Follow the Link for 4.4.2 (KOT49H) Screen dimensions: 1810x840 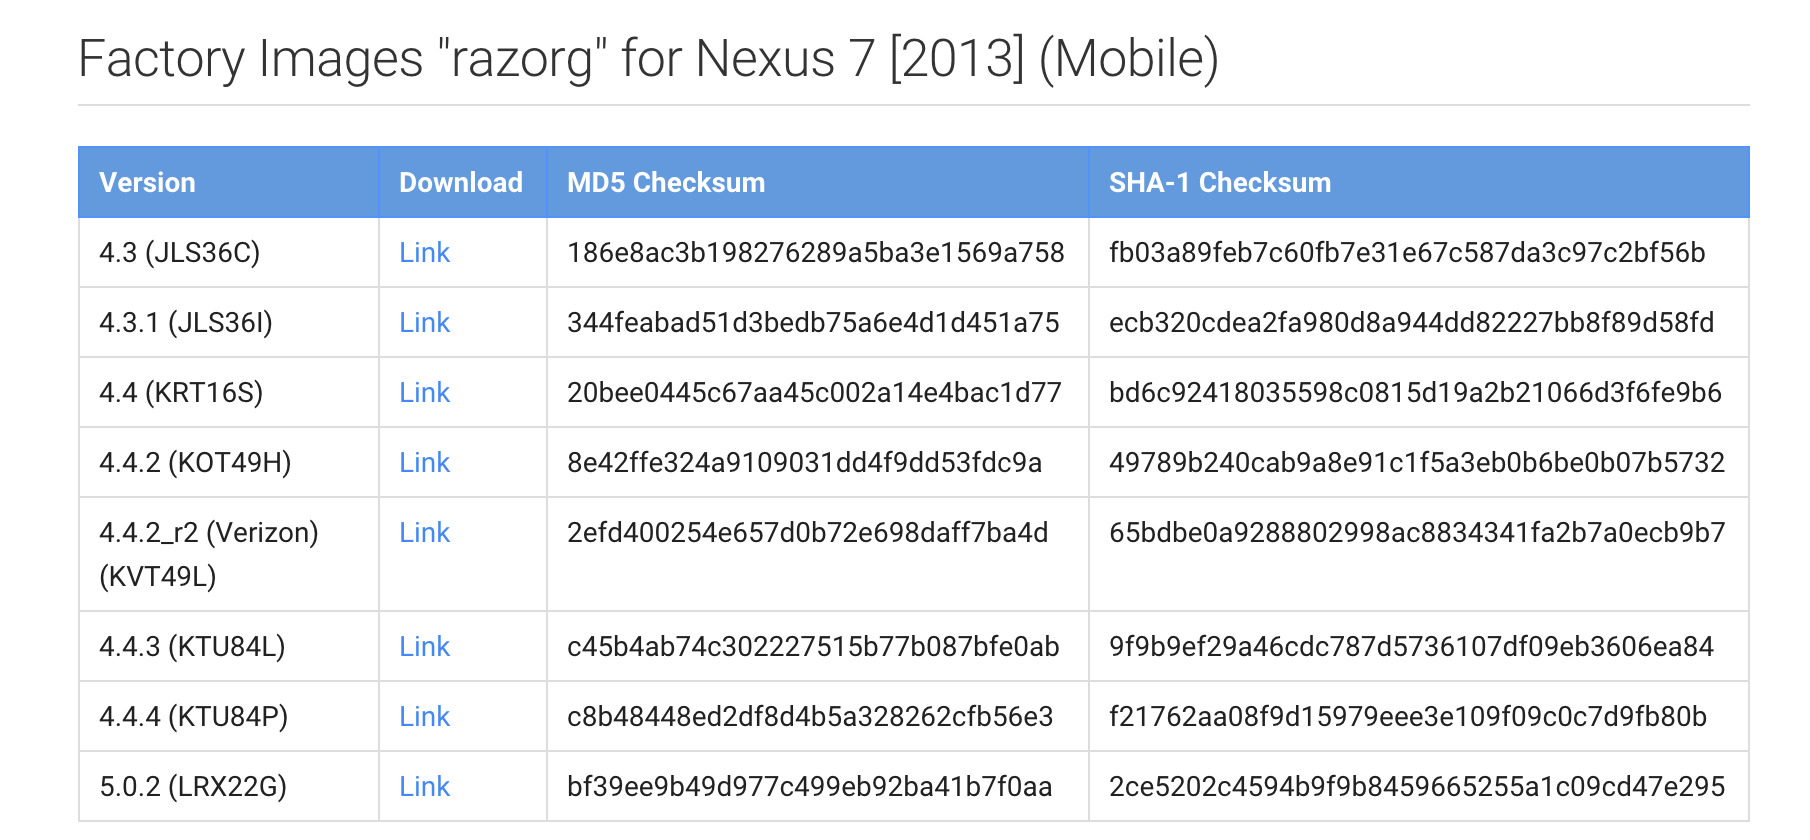click(x=424, y=463)
